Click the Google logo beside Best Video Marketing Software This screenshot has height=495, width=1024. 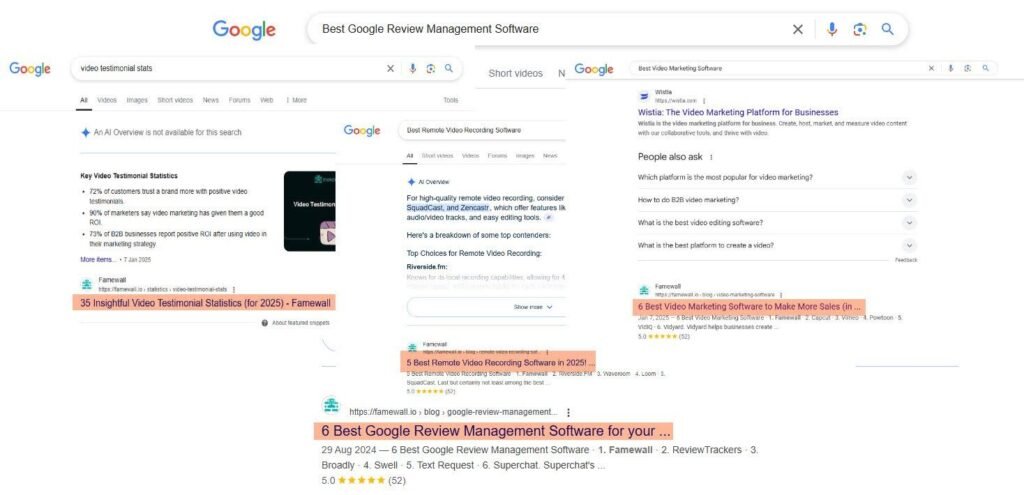click(594, 69)
